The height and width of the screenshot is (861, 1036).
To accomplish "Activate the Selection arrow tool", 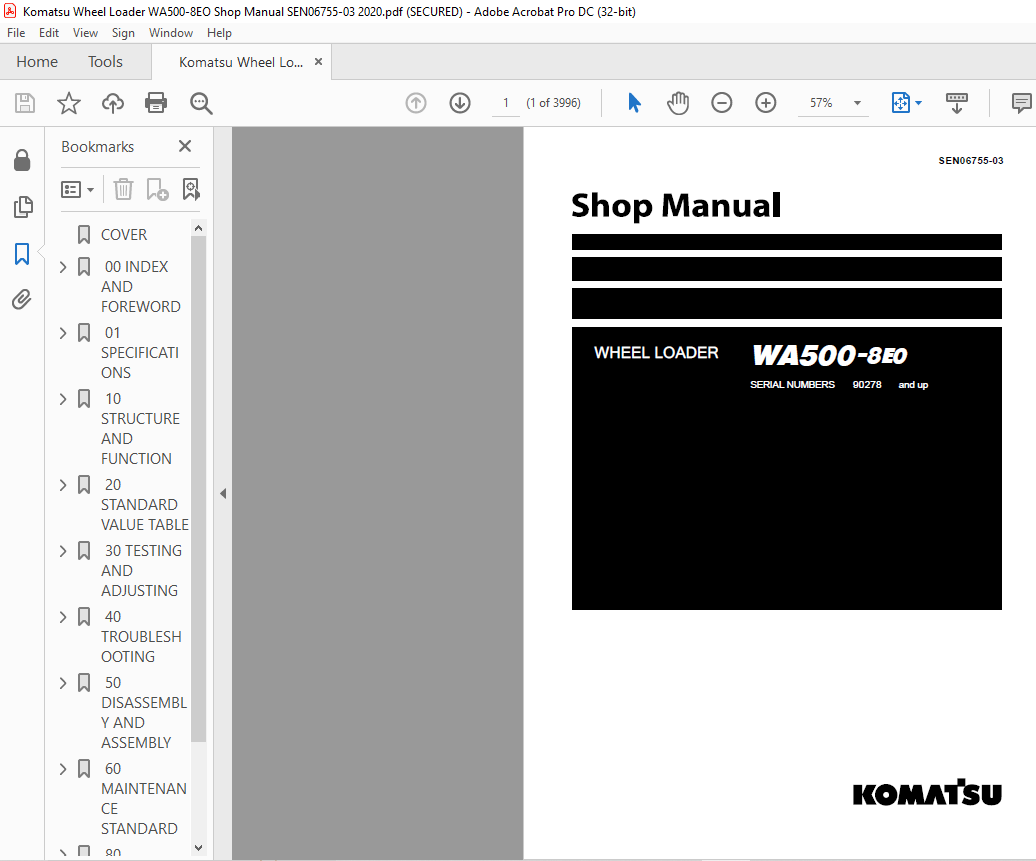I will coord(634,103).
